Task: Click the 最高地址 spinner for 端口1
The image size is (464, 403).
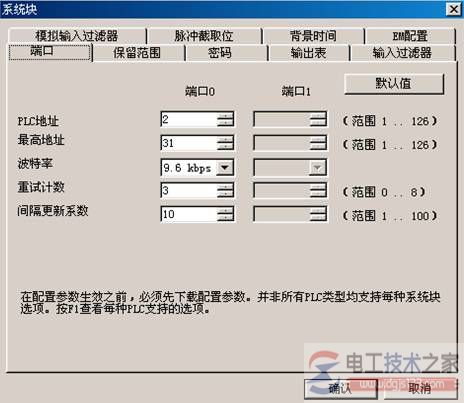Action: tap(318, 143)
